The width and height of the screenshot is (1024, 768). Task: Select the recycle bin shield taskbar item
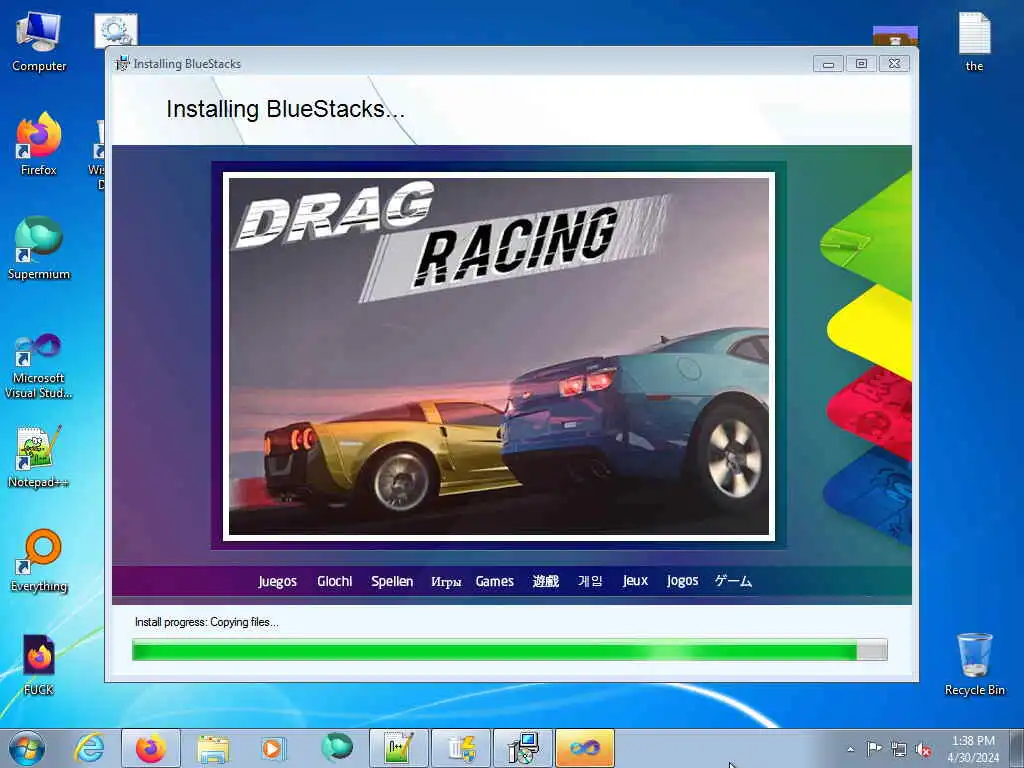[460, 748]
